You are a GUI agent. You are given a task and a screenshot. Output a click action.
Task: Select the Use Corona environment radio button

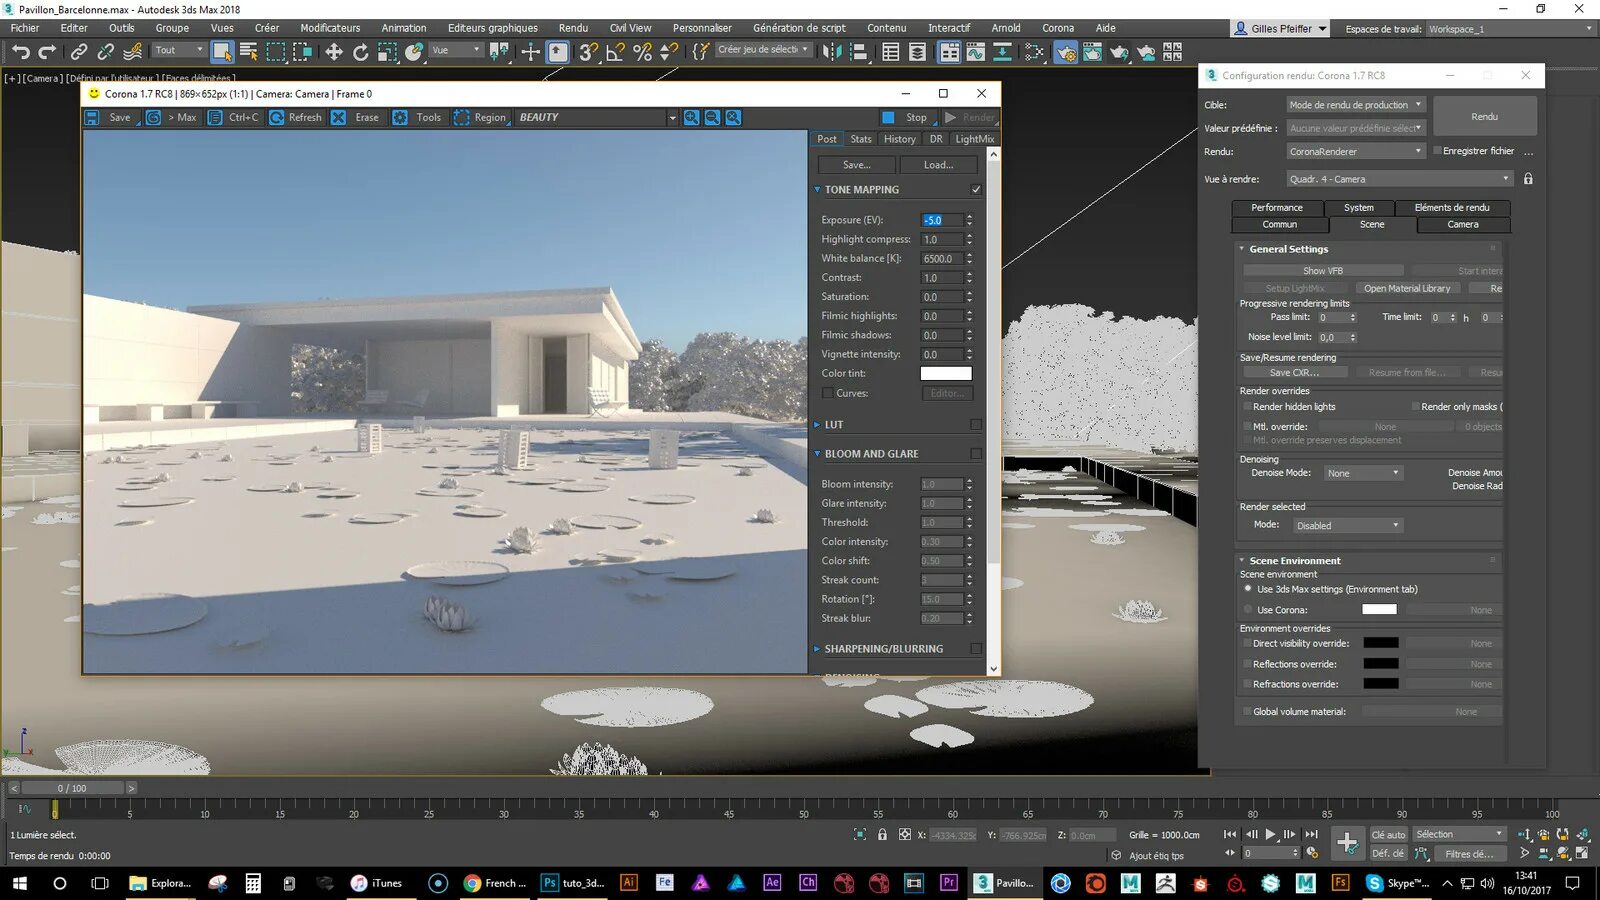pyautogui.click(x=1248, y=609)
